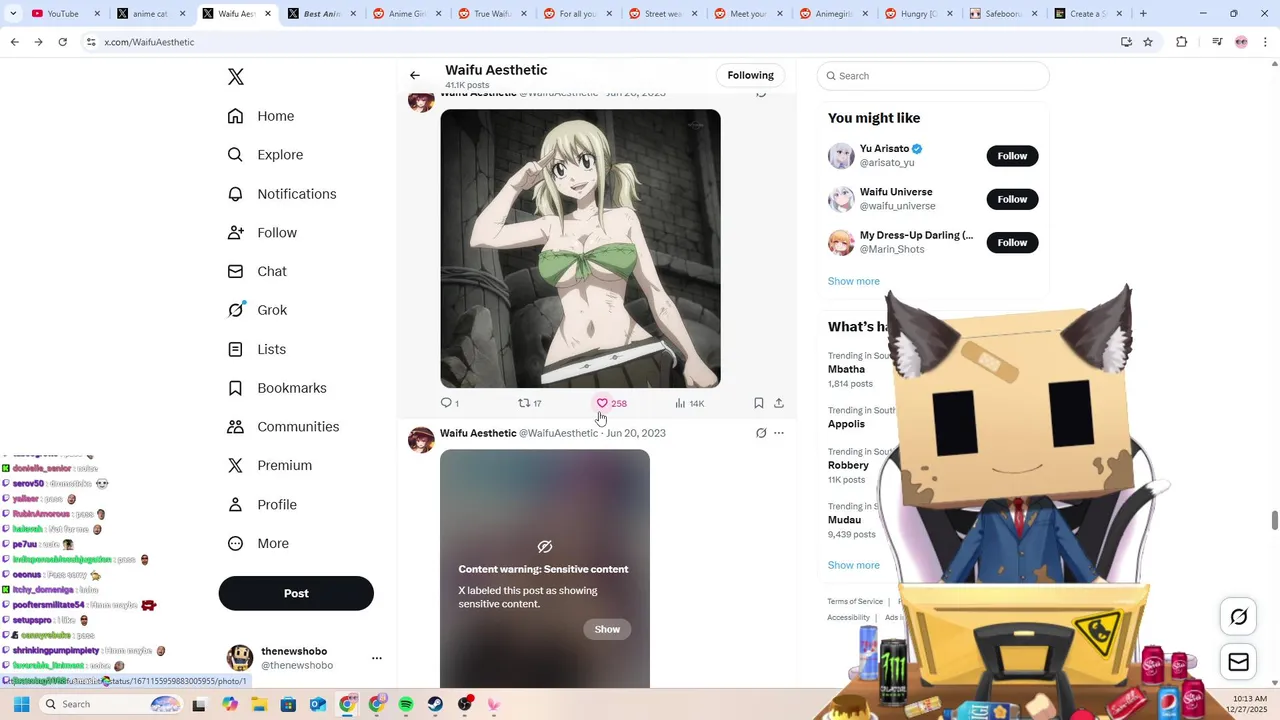This screenshot has height=720, width=1280.
Task: View analytics for the post with 14K views
Action: tap(690, 403)
